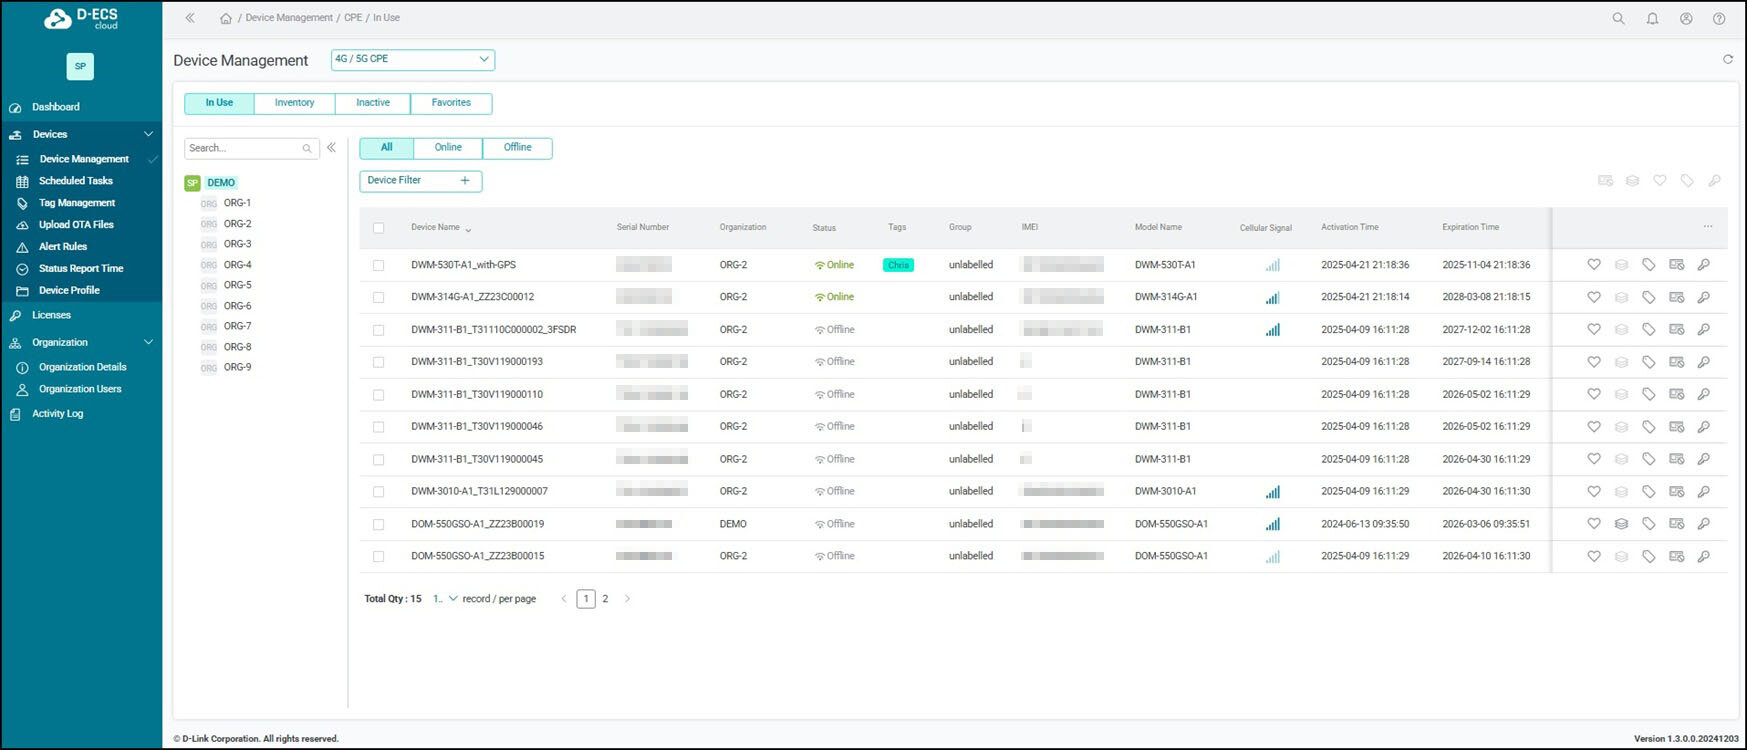Select DEMO root in organization tree
The height and width of the screenshot is (750, 1747).
tap(221, 183)
